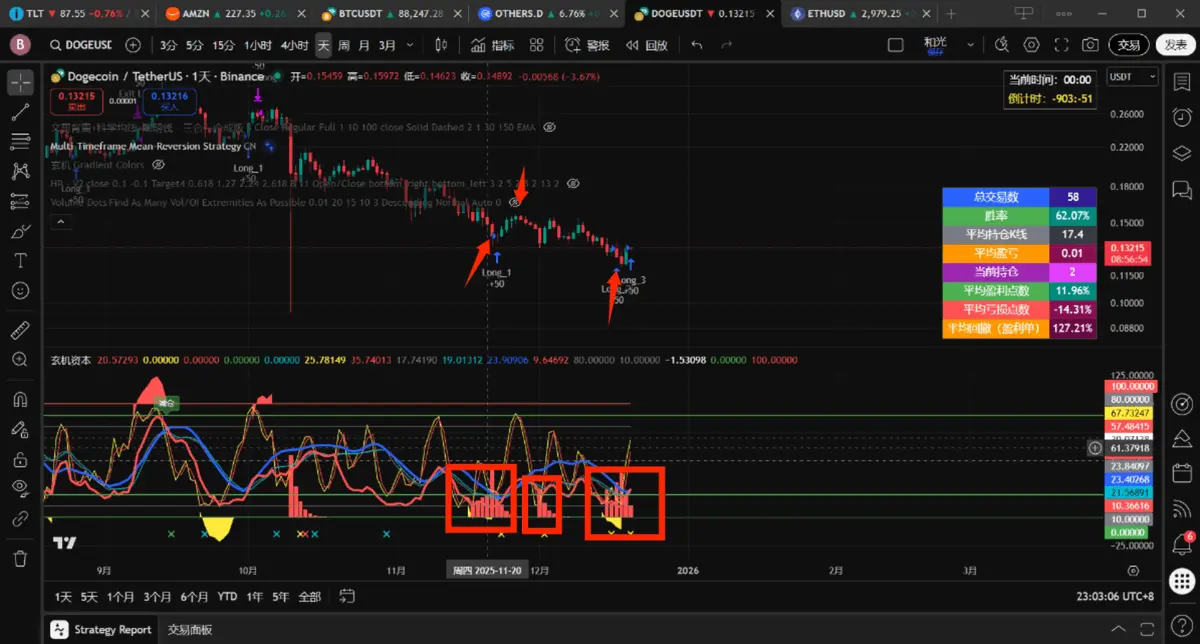The width and height of the screenshot is (1200, 644).
Task: Toggle hide all drawings eye icon
Action: [x=20, y=489]
